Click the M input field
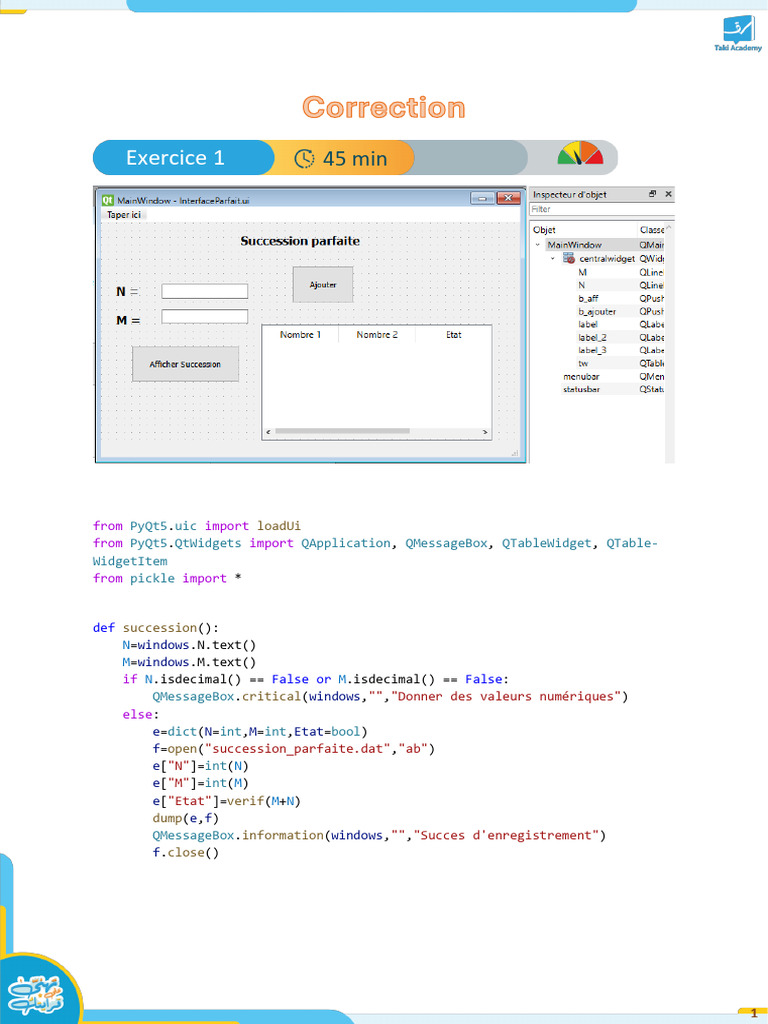Screen dimensions: 768x1024 (204, 317)
